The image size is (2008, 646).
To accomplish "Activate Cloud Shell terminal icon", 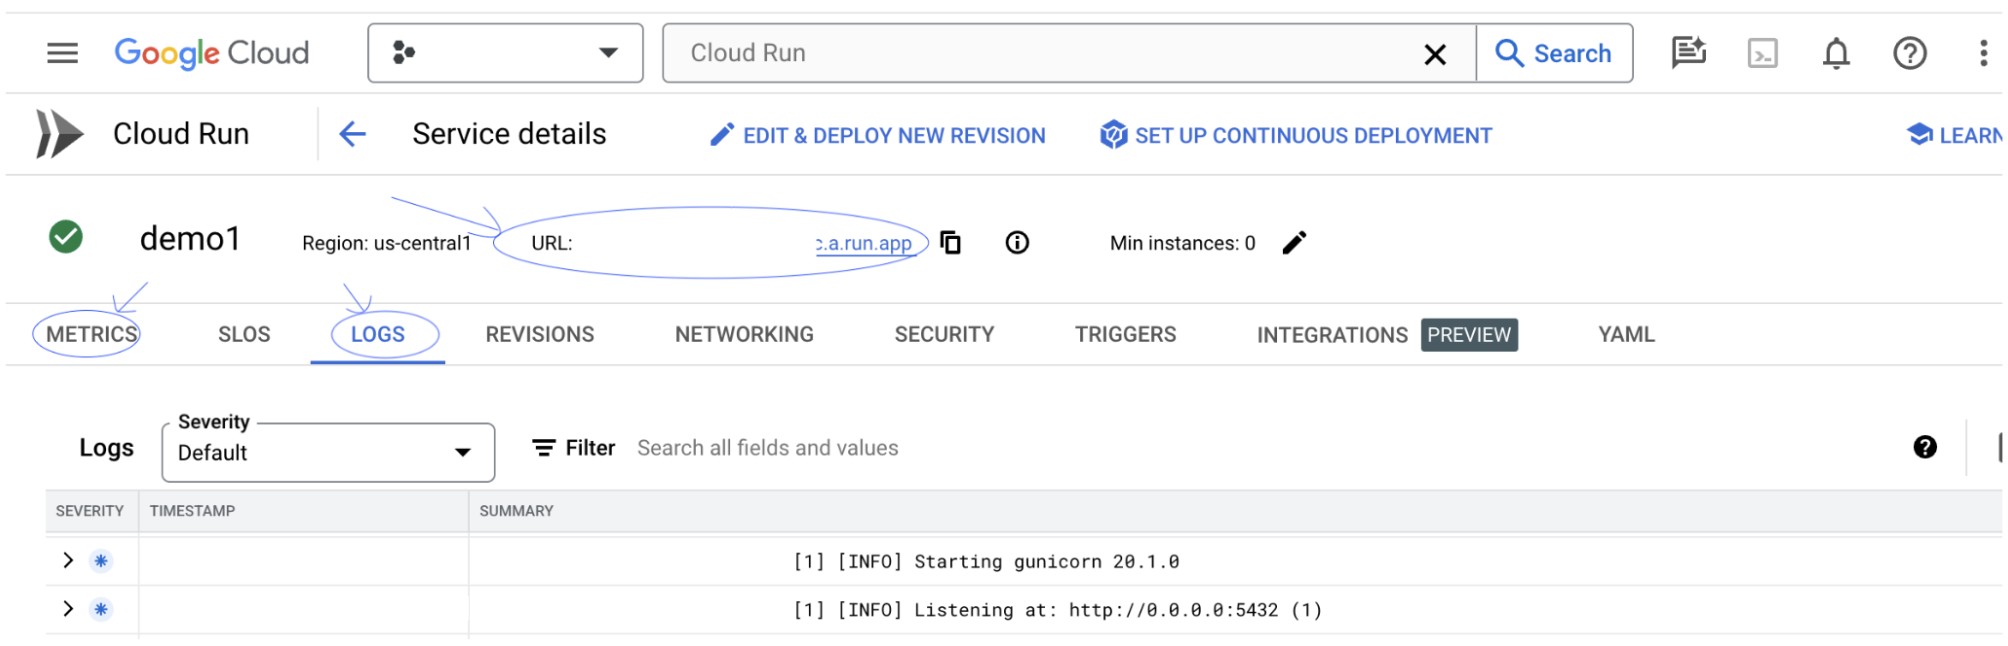I will tap(1762, 53).
